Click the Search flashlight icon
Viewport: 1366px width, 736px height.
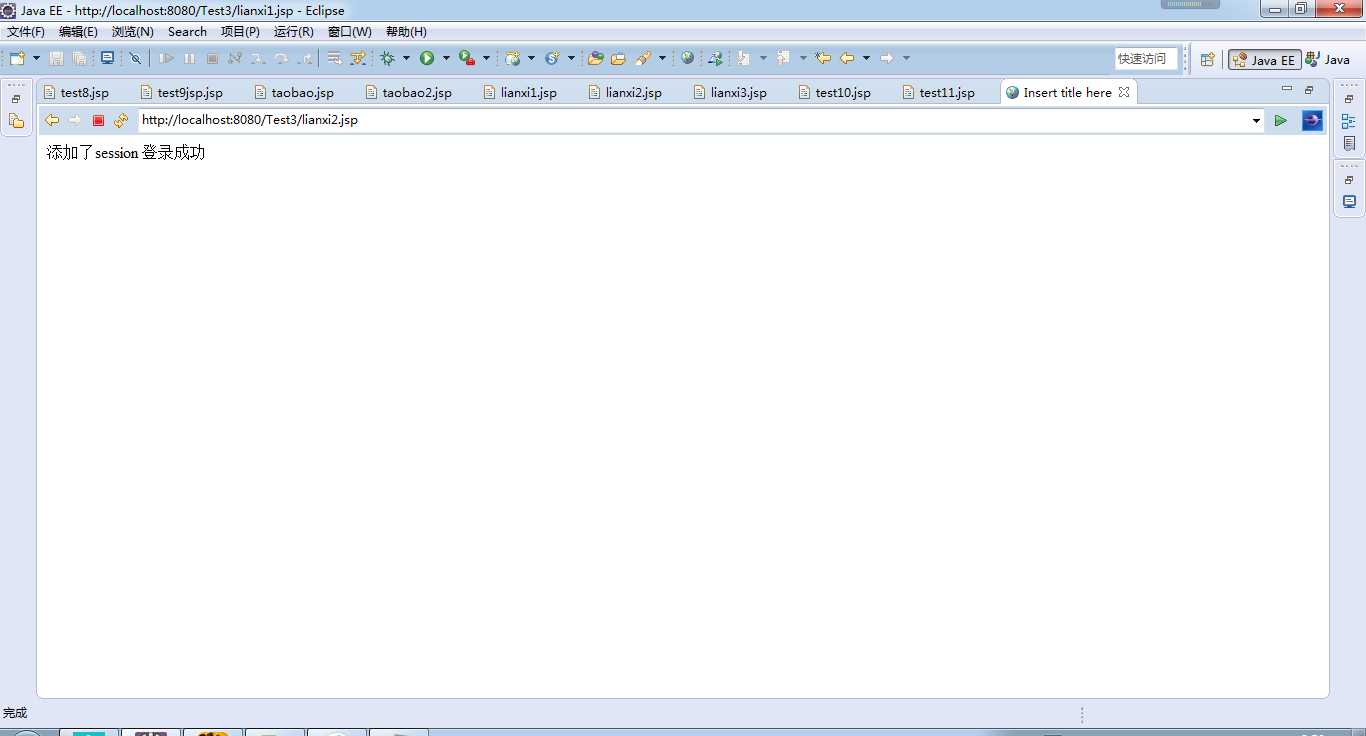coord(644,59)
